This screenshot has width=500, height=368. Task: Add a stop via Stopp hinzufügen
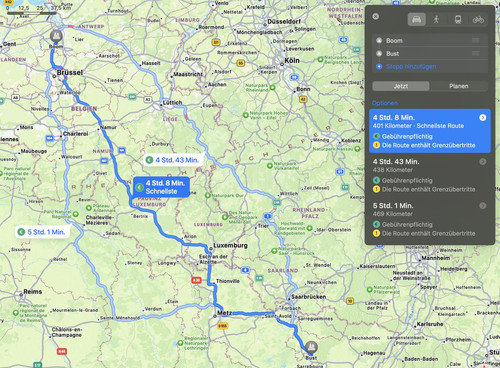coord(411,67)
